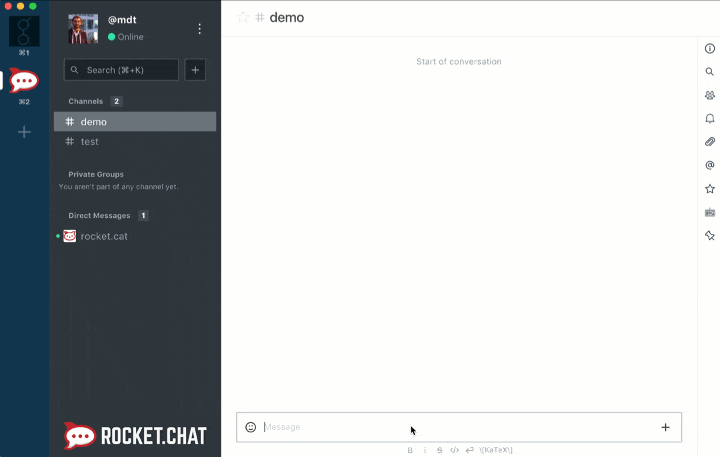Screen dimensions: 720x457
Task: Click the @mdt user avatar
Action: point(83,28)
